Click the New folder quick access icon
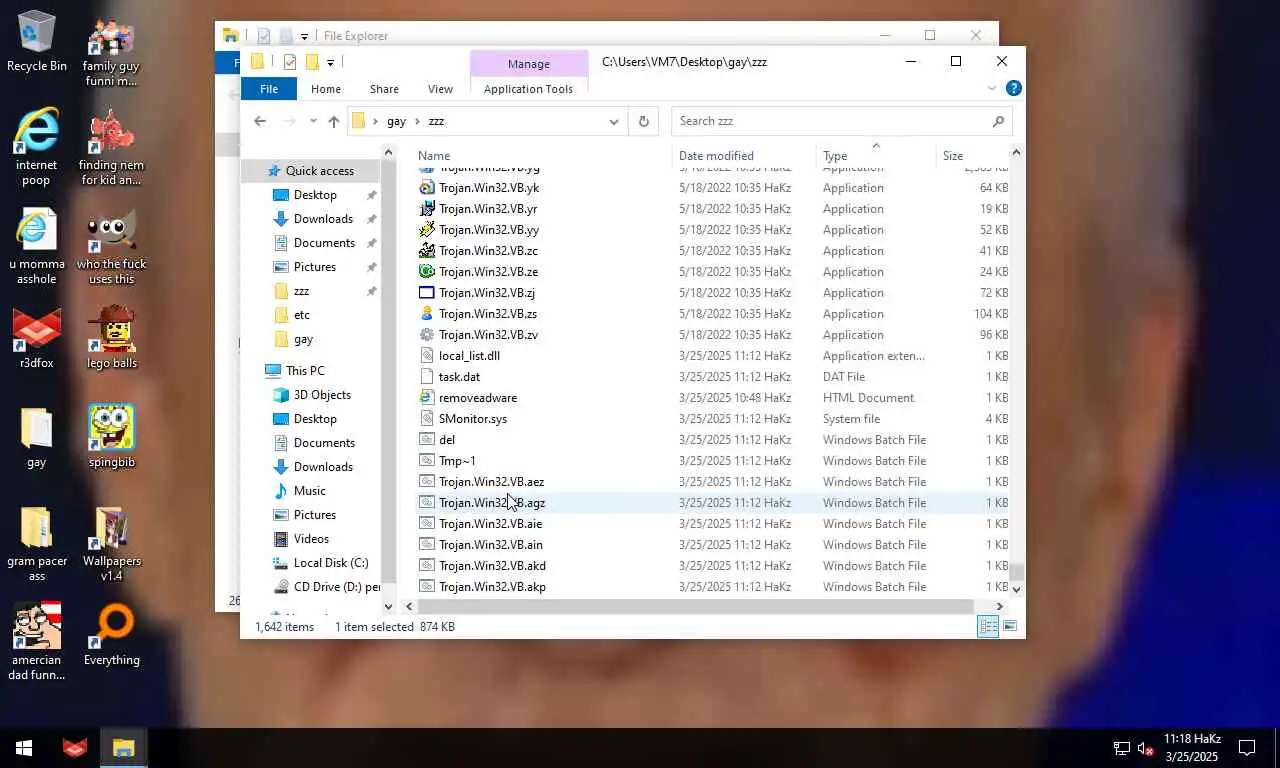 pyautogui.click(x=311, y=62)
